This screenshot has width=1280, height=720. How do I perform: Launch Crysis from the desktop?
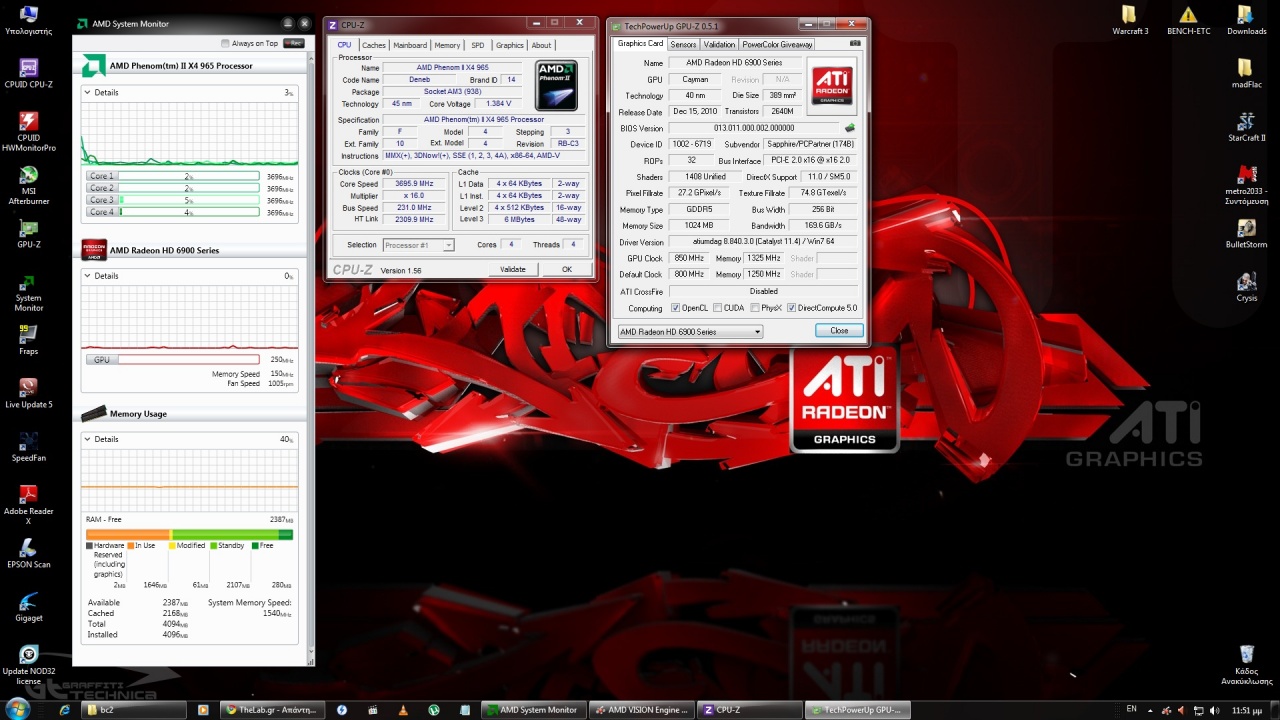[x=1246, y=287]
